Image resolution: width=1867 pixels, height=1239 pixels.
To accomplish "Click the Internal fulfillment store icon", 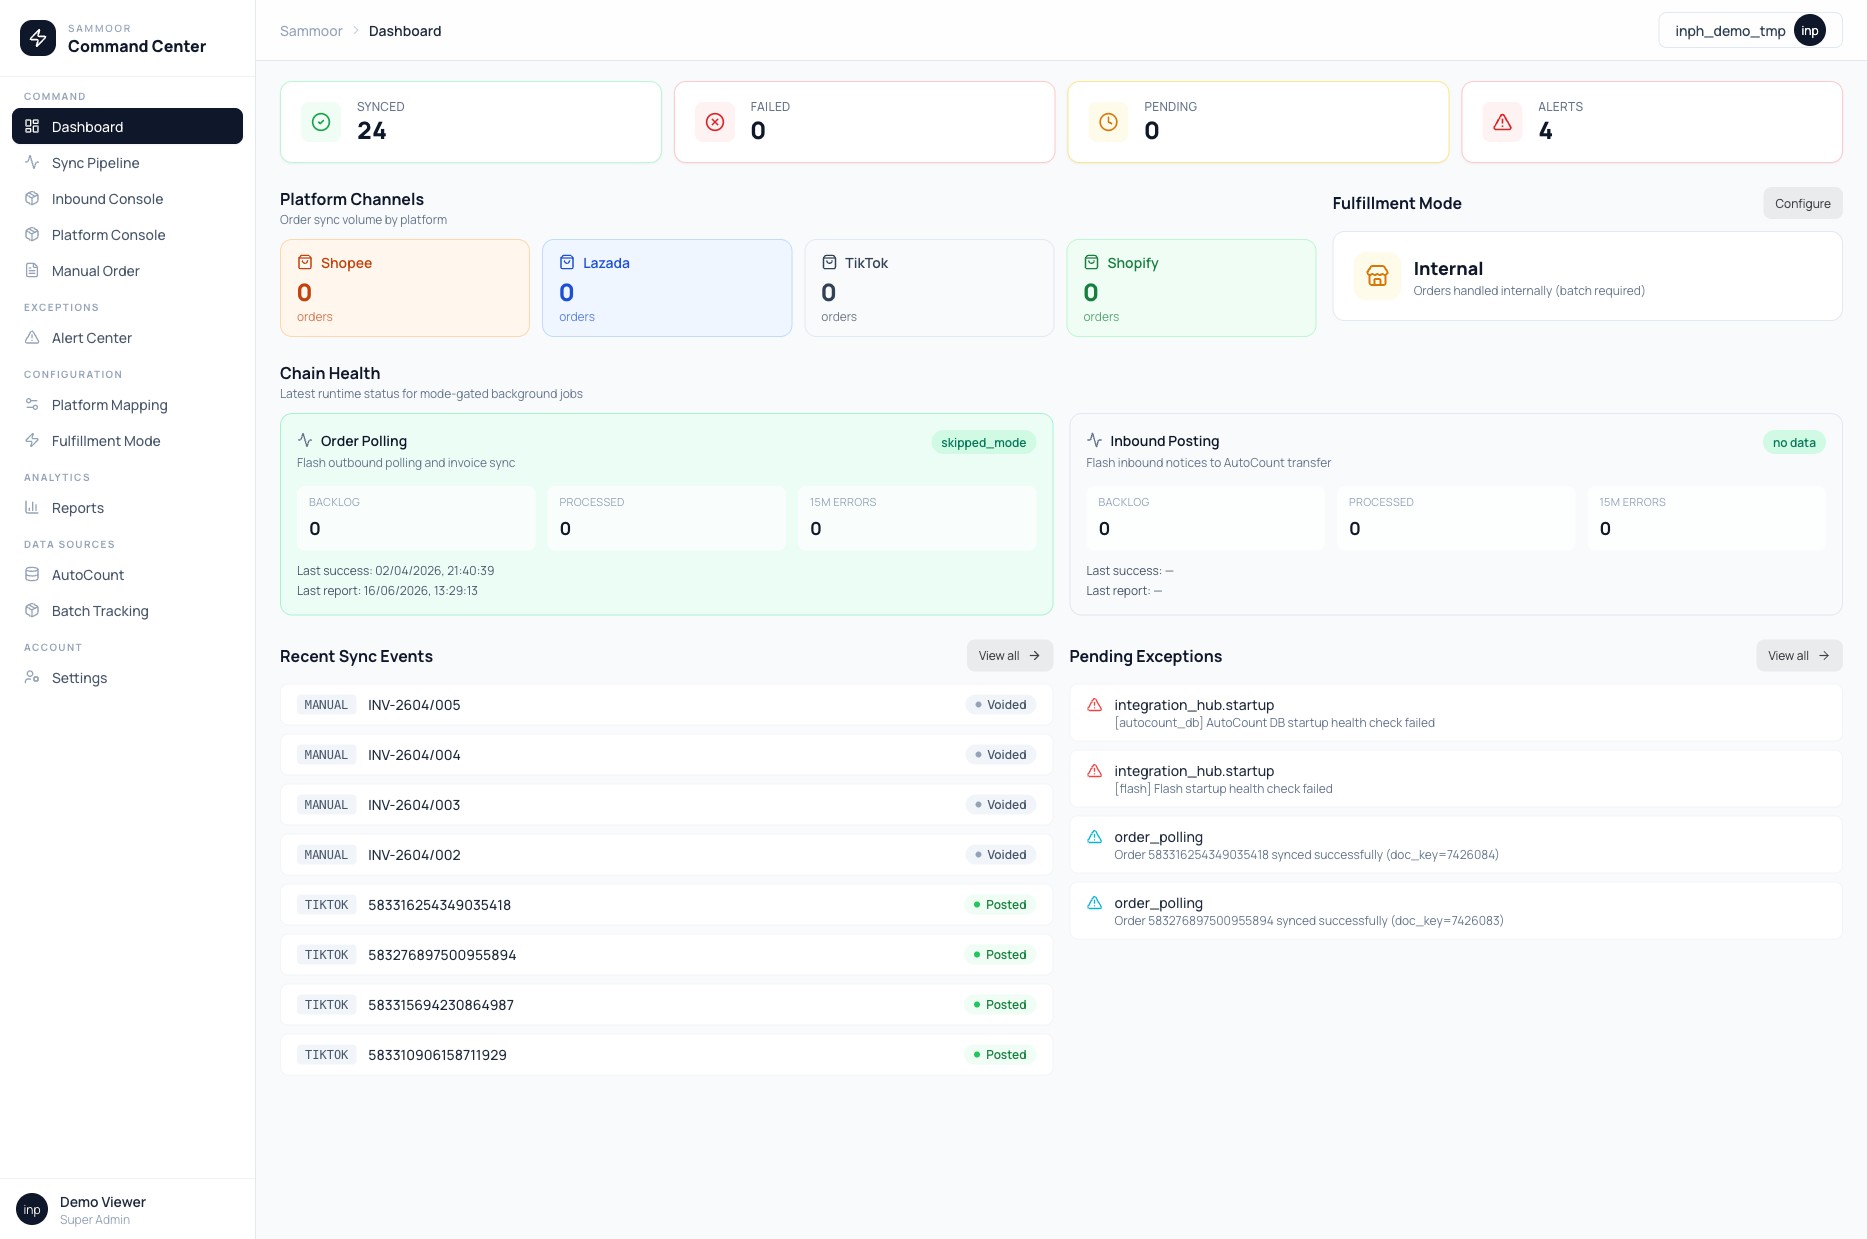I will (x=1377, y=276).
